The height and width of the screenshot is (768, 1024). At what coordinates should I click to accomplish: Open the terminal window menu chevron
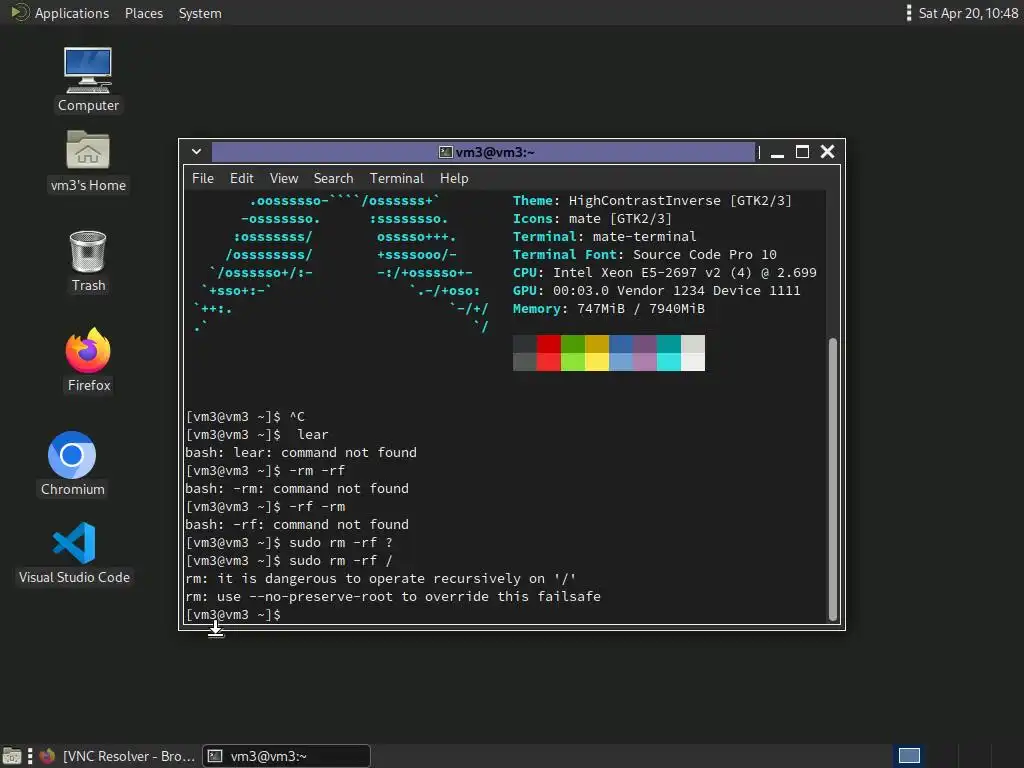pos(196,152)
